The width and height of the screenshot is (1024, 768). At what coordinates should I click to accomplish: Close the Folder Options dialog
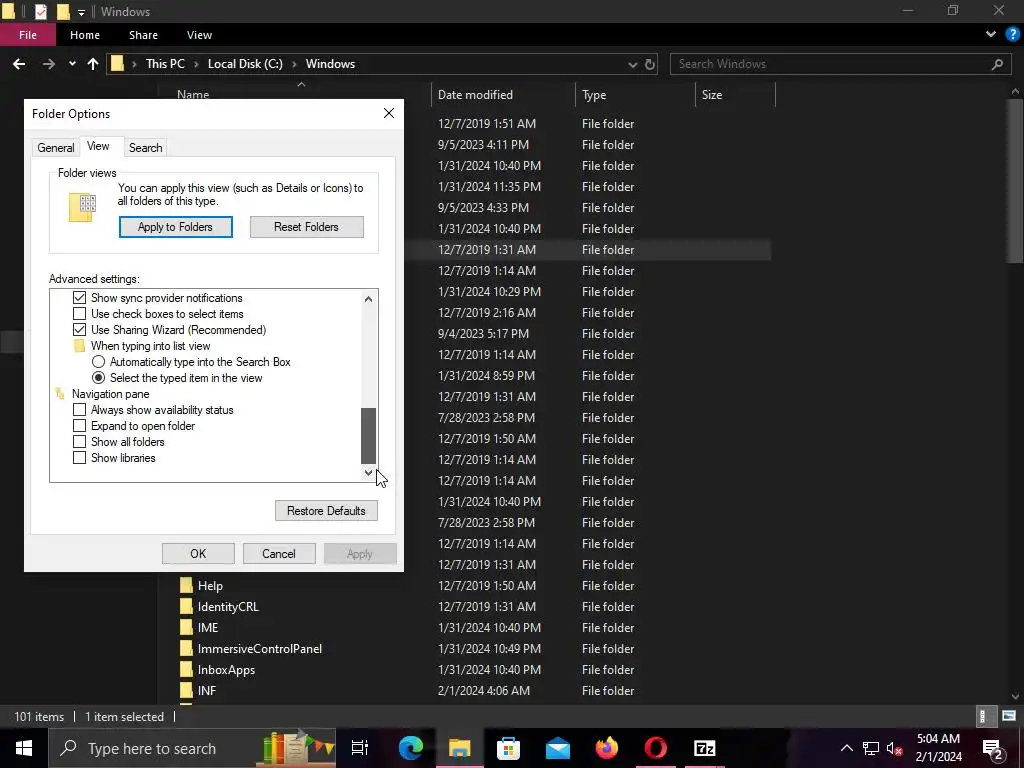coord(389,113)
